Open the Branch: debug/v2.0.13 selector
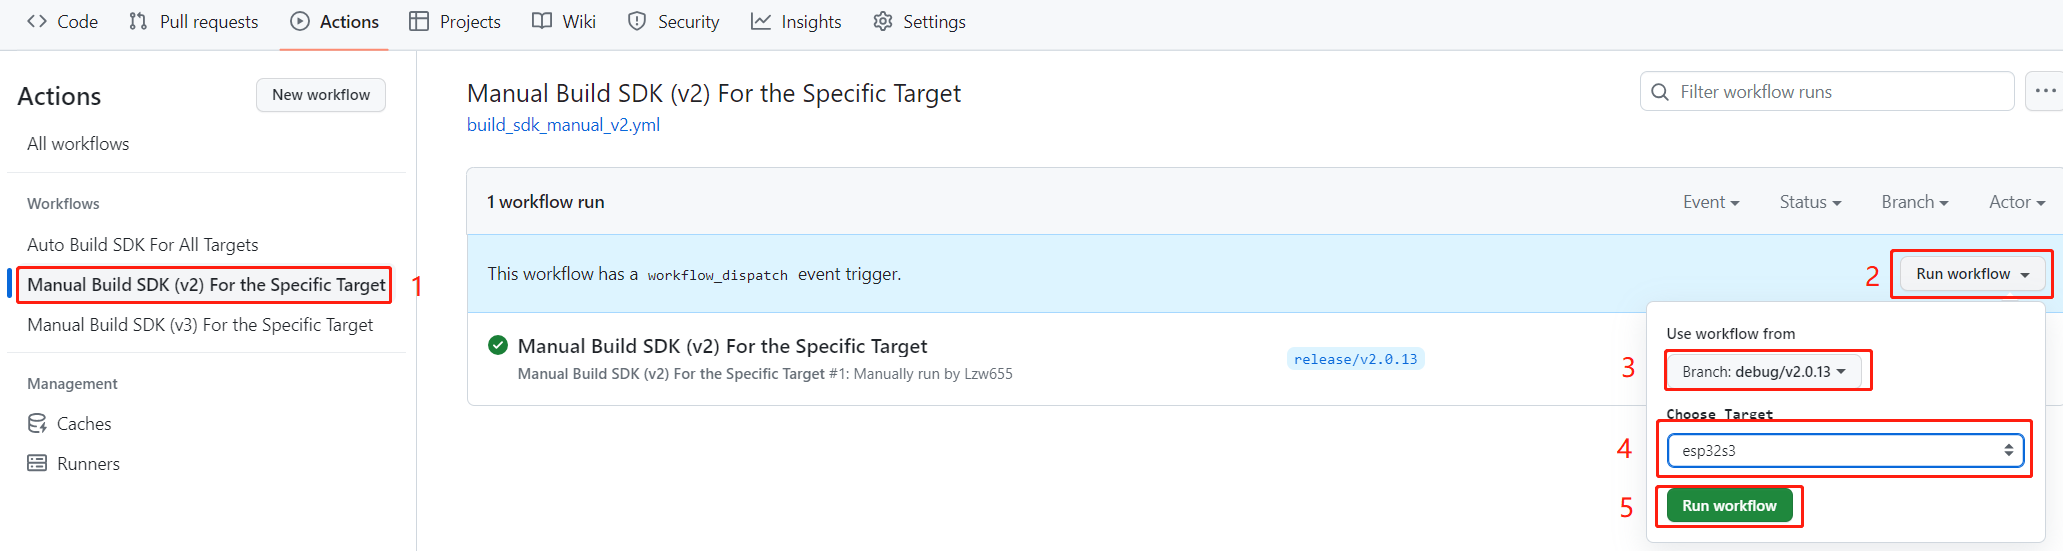2063x551 pixels. tap(1764, 371)
